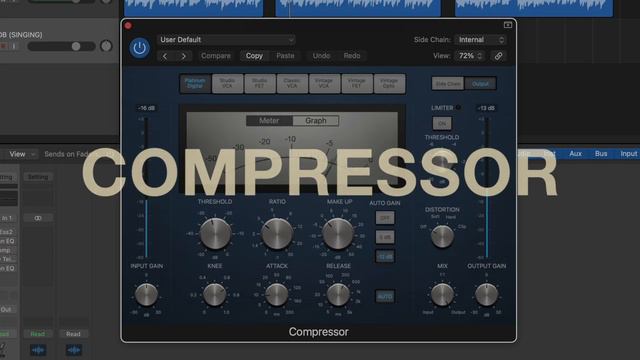Image resolution: width=640 pixels, height=360 pixels.
Task: Click the Attack knob
Action: pos(277,294)
